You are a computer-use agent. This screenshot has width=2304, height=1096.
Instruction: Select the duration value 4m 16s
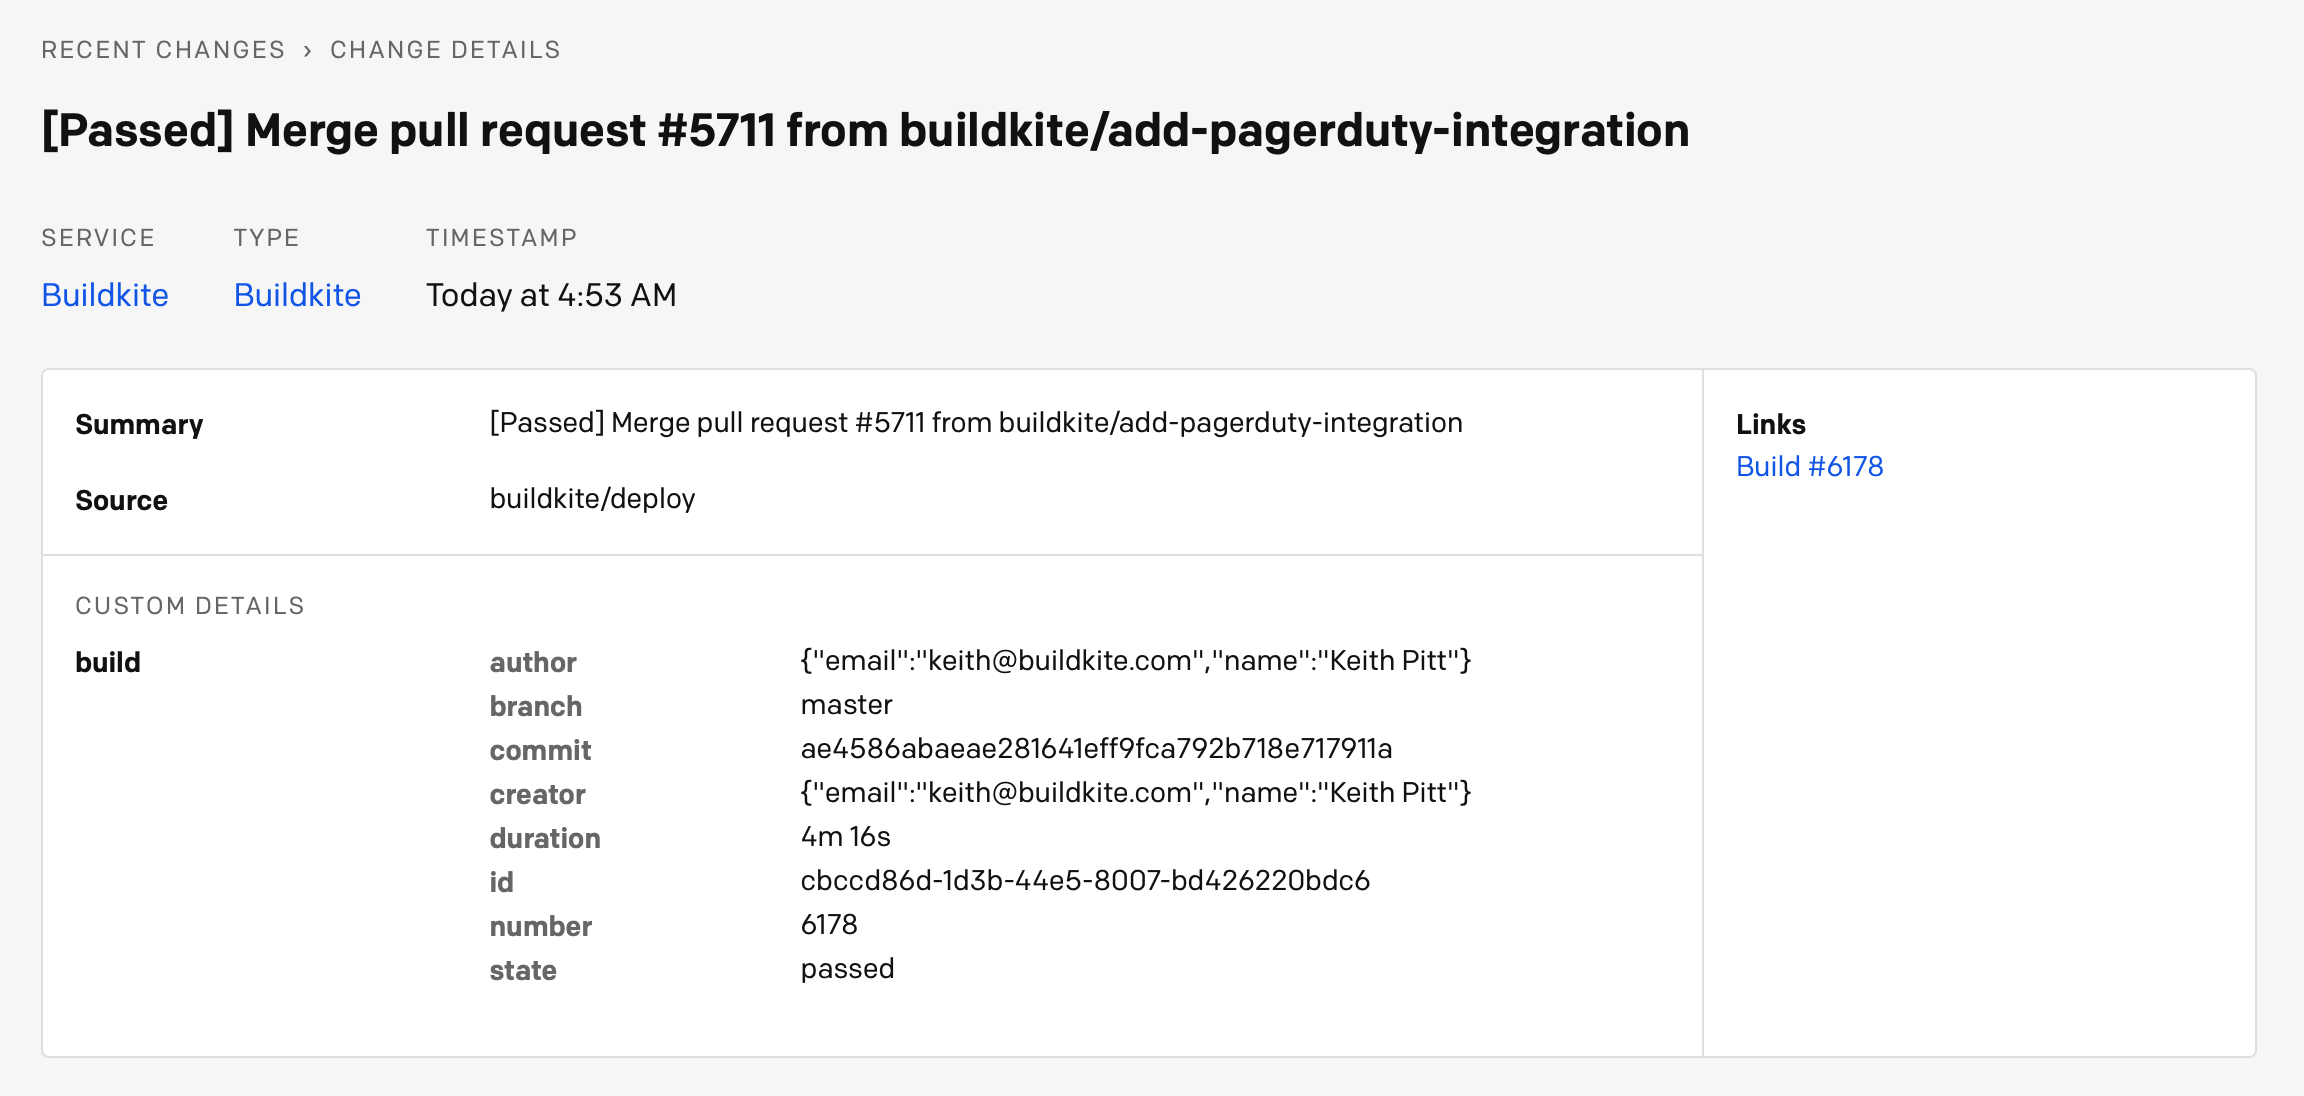click(848, 837)
